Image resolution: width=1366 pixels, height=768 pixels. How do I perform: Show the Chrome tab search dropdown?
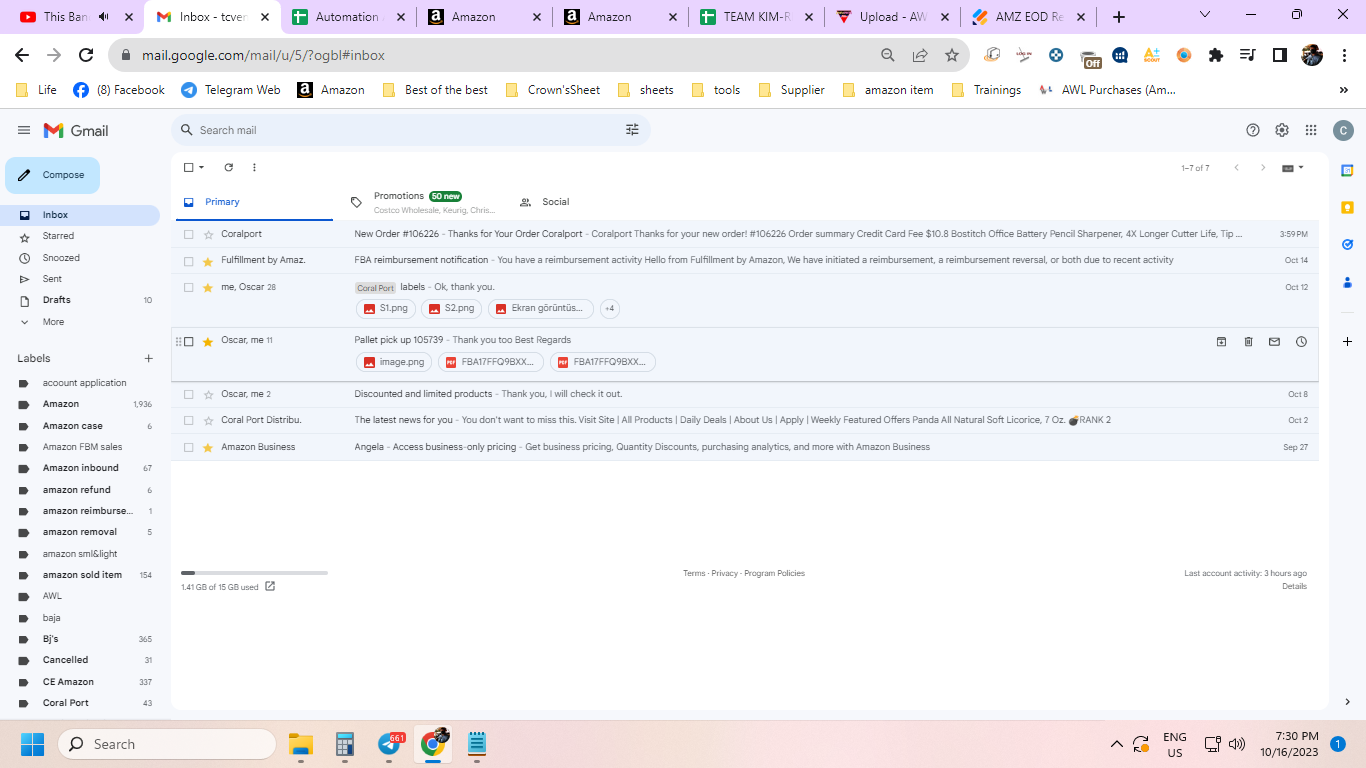tap(1205, 15)
